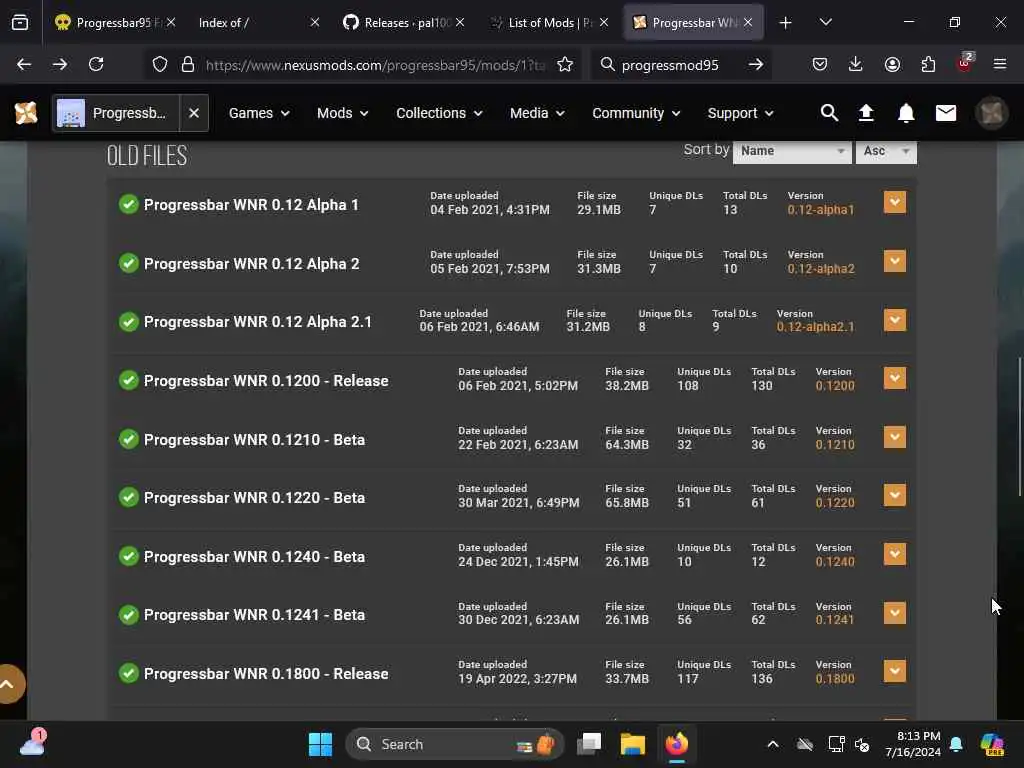1024x768 pixels.
Task: Open Sort by Name dropdown
Action: click(792, 151)
